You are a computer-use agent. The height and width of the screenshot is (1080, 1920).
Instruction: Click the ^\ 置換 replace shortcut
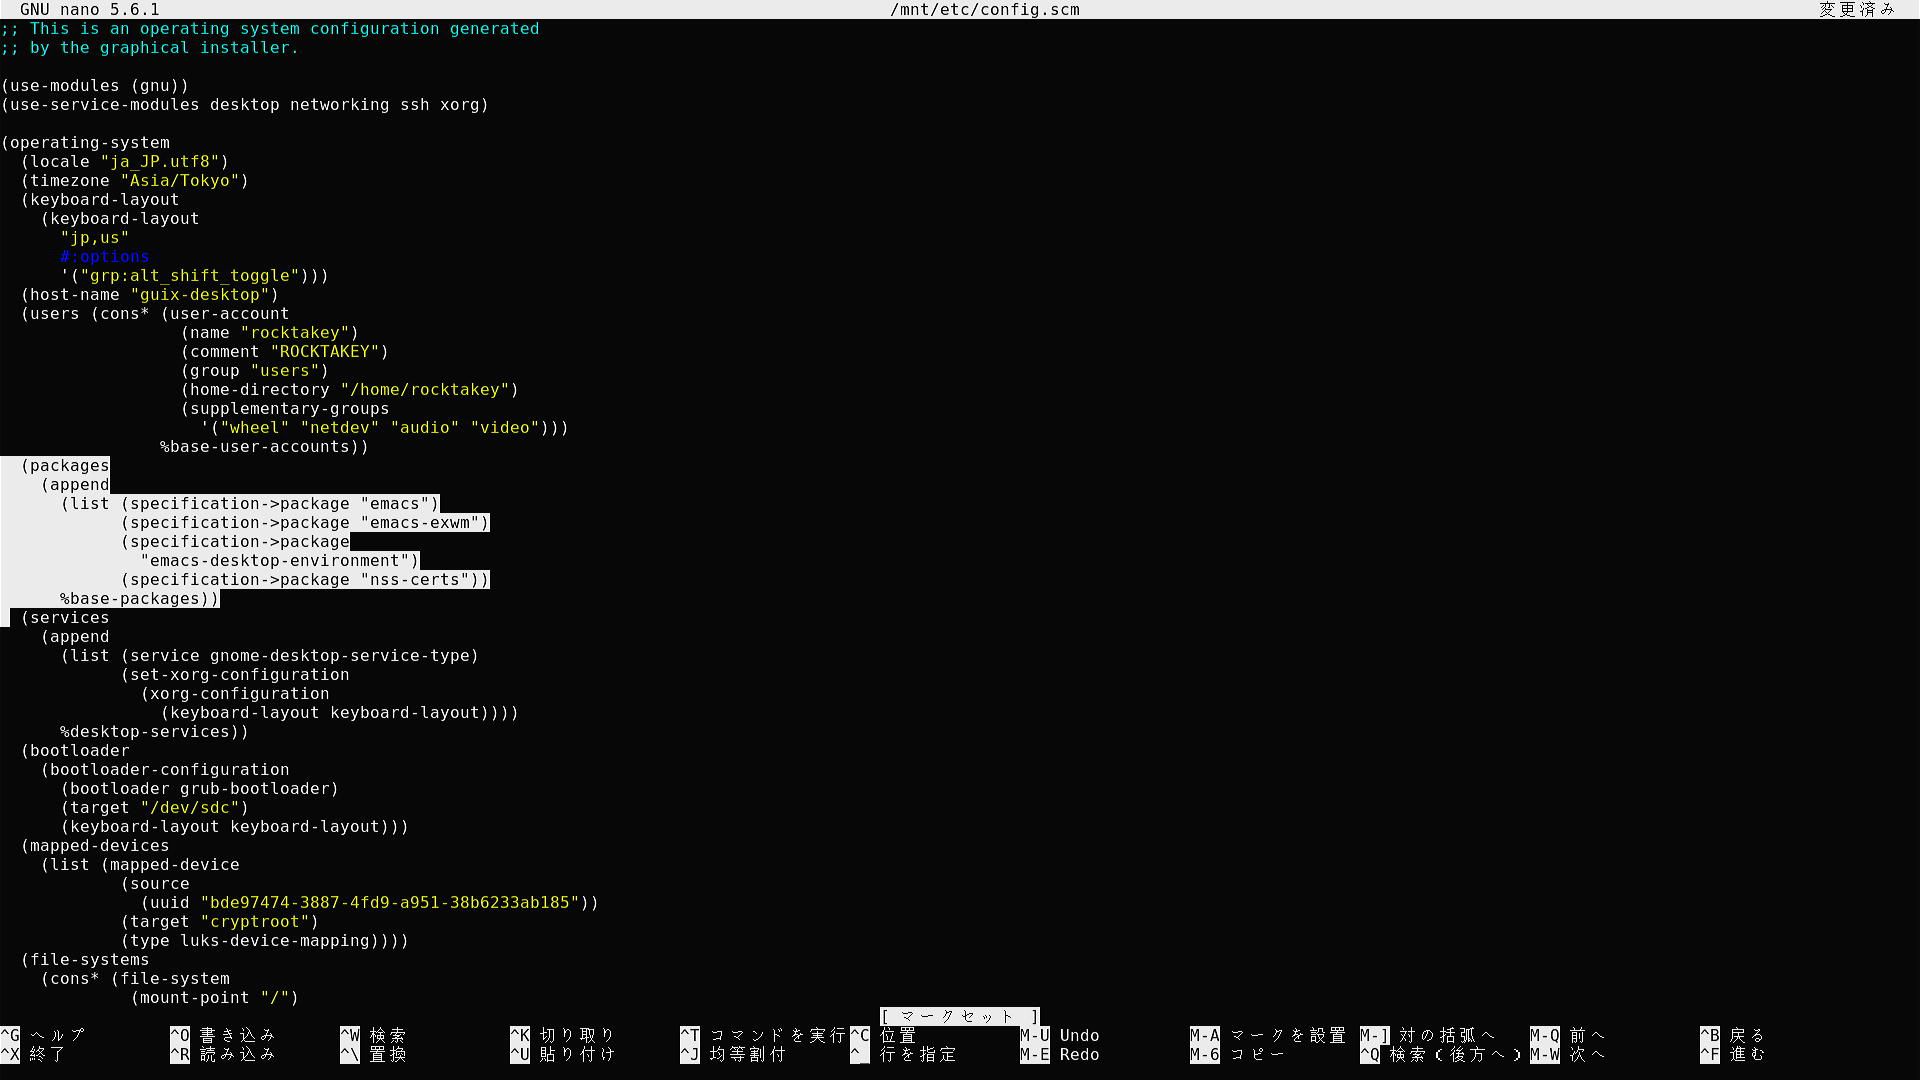(374, 1054)
